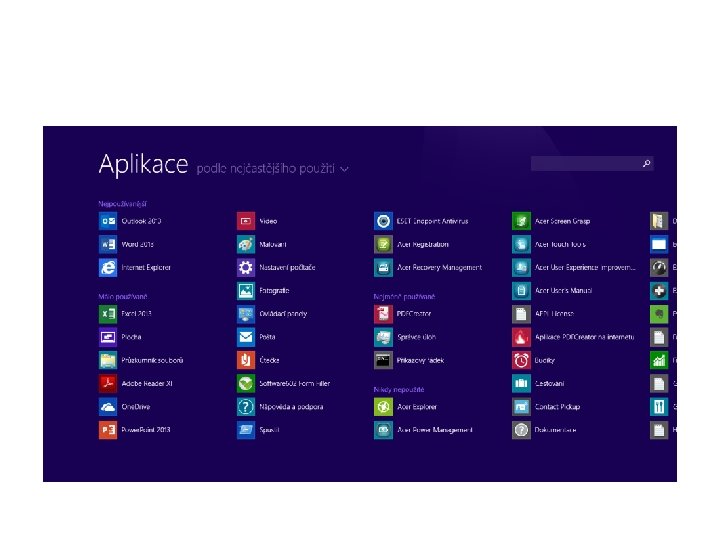This screenshot has width=720, height=540.
Task: Open the AFPL License document
Action: [543, 314]
